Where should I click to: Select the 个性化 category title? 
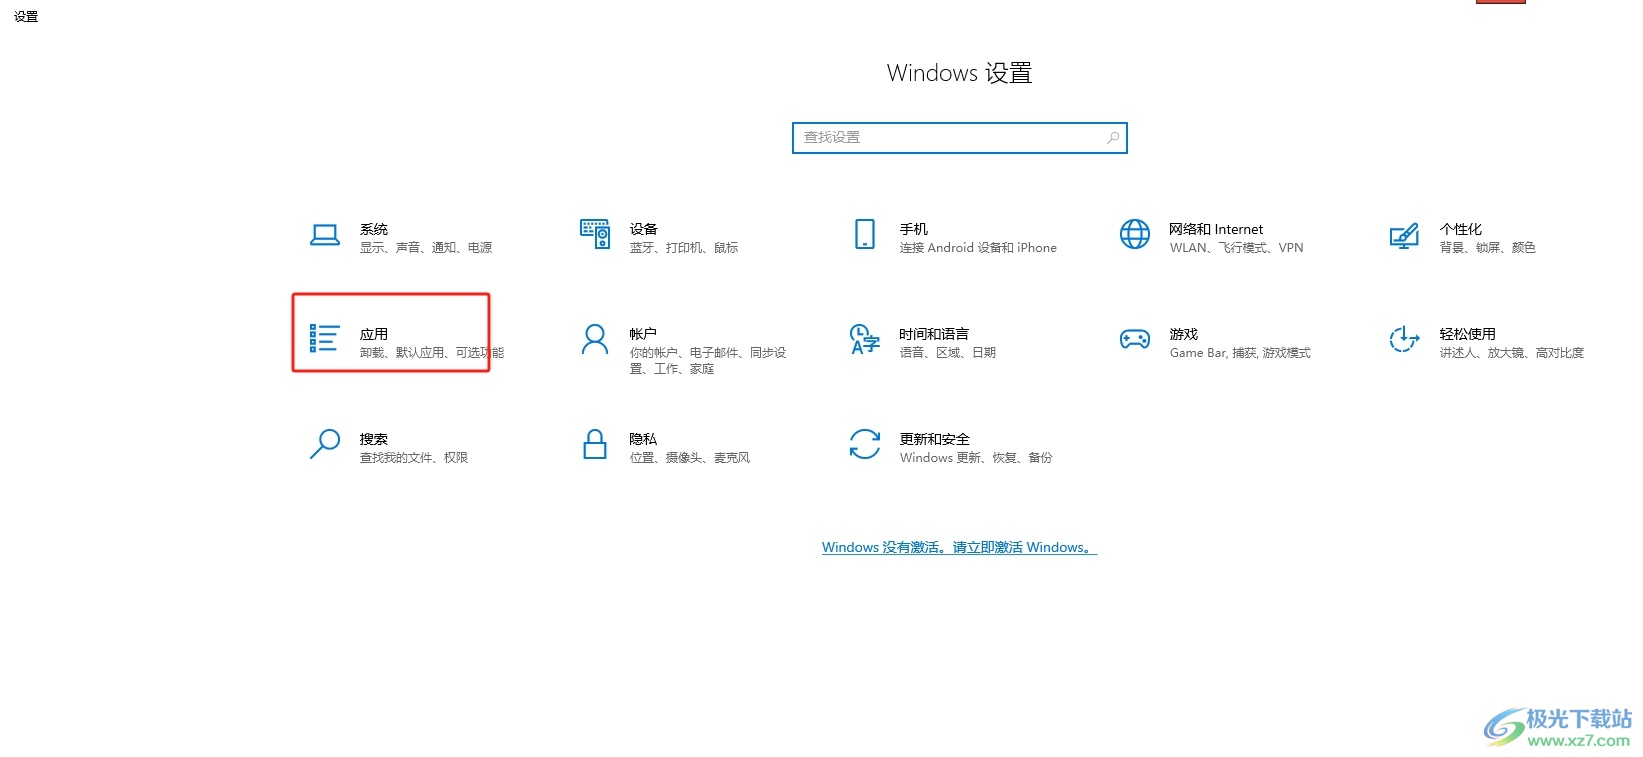point(1461,229)
